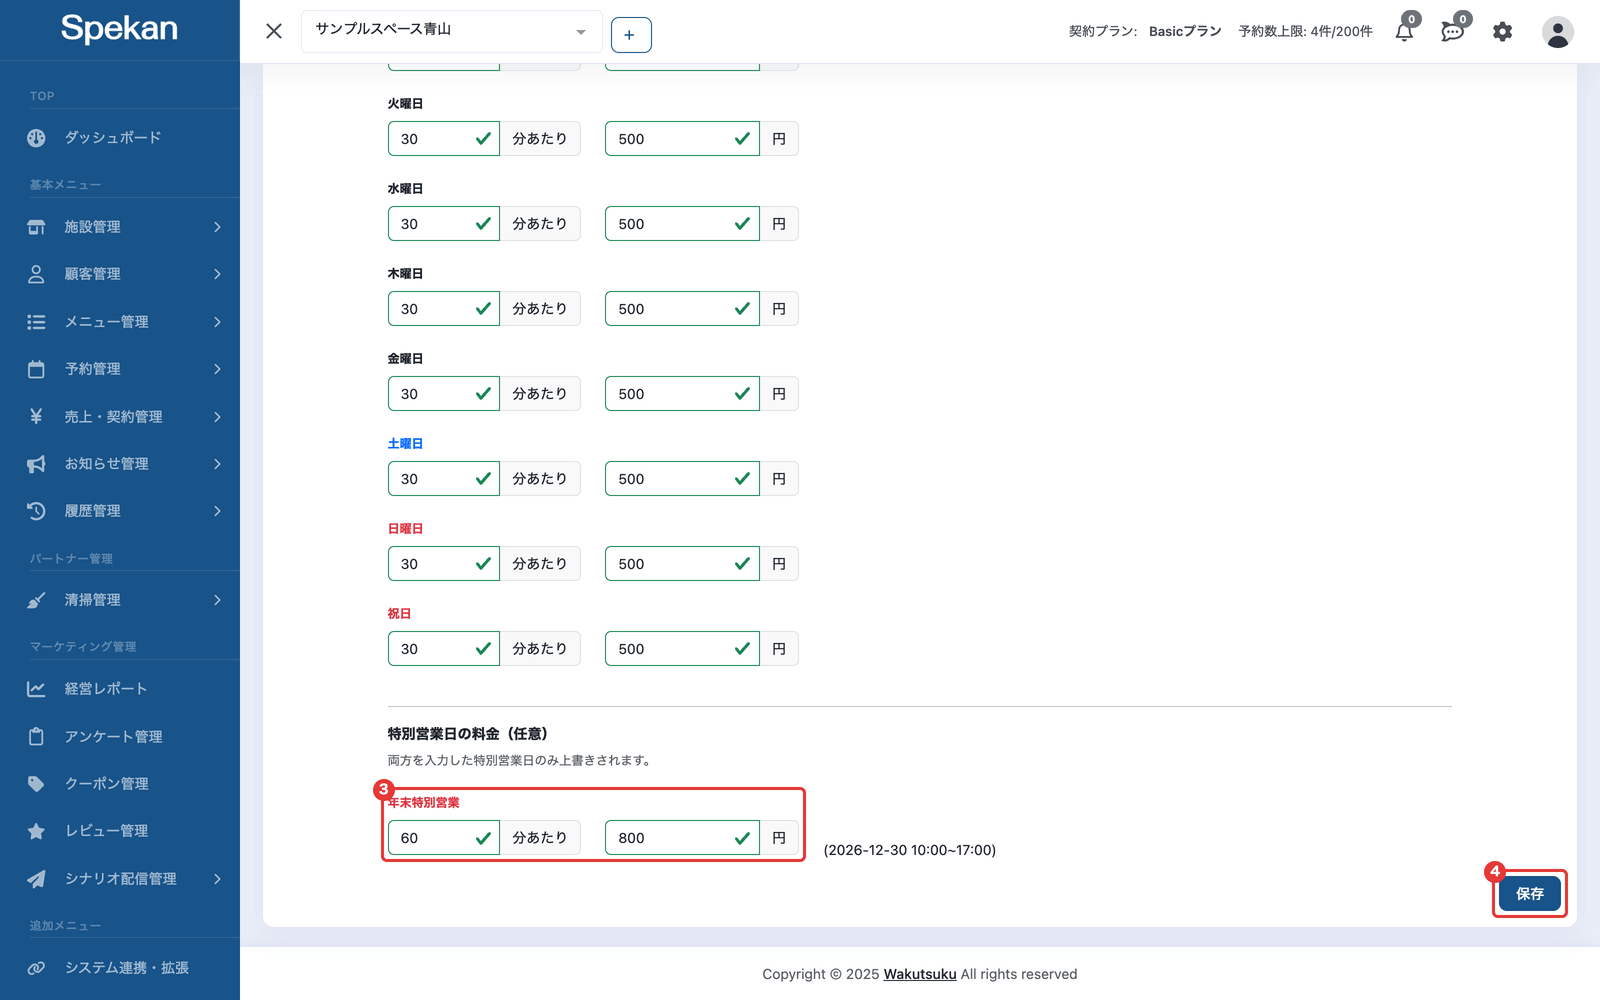Edit the 水曜日 price field
Viewport: 1600px width, 1000px height.
[682, 224]
